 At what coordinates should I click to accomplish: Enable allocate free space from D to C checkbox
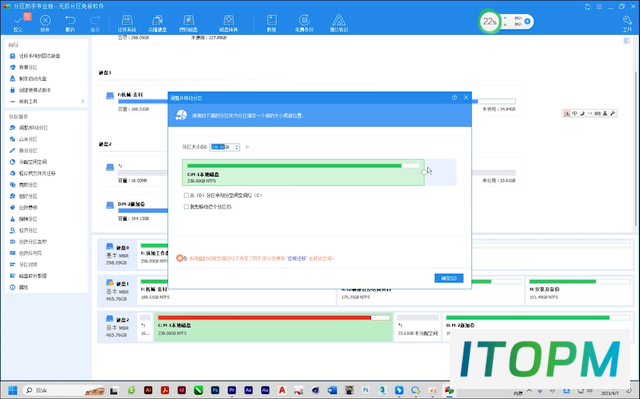(186, 195)
